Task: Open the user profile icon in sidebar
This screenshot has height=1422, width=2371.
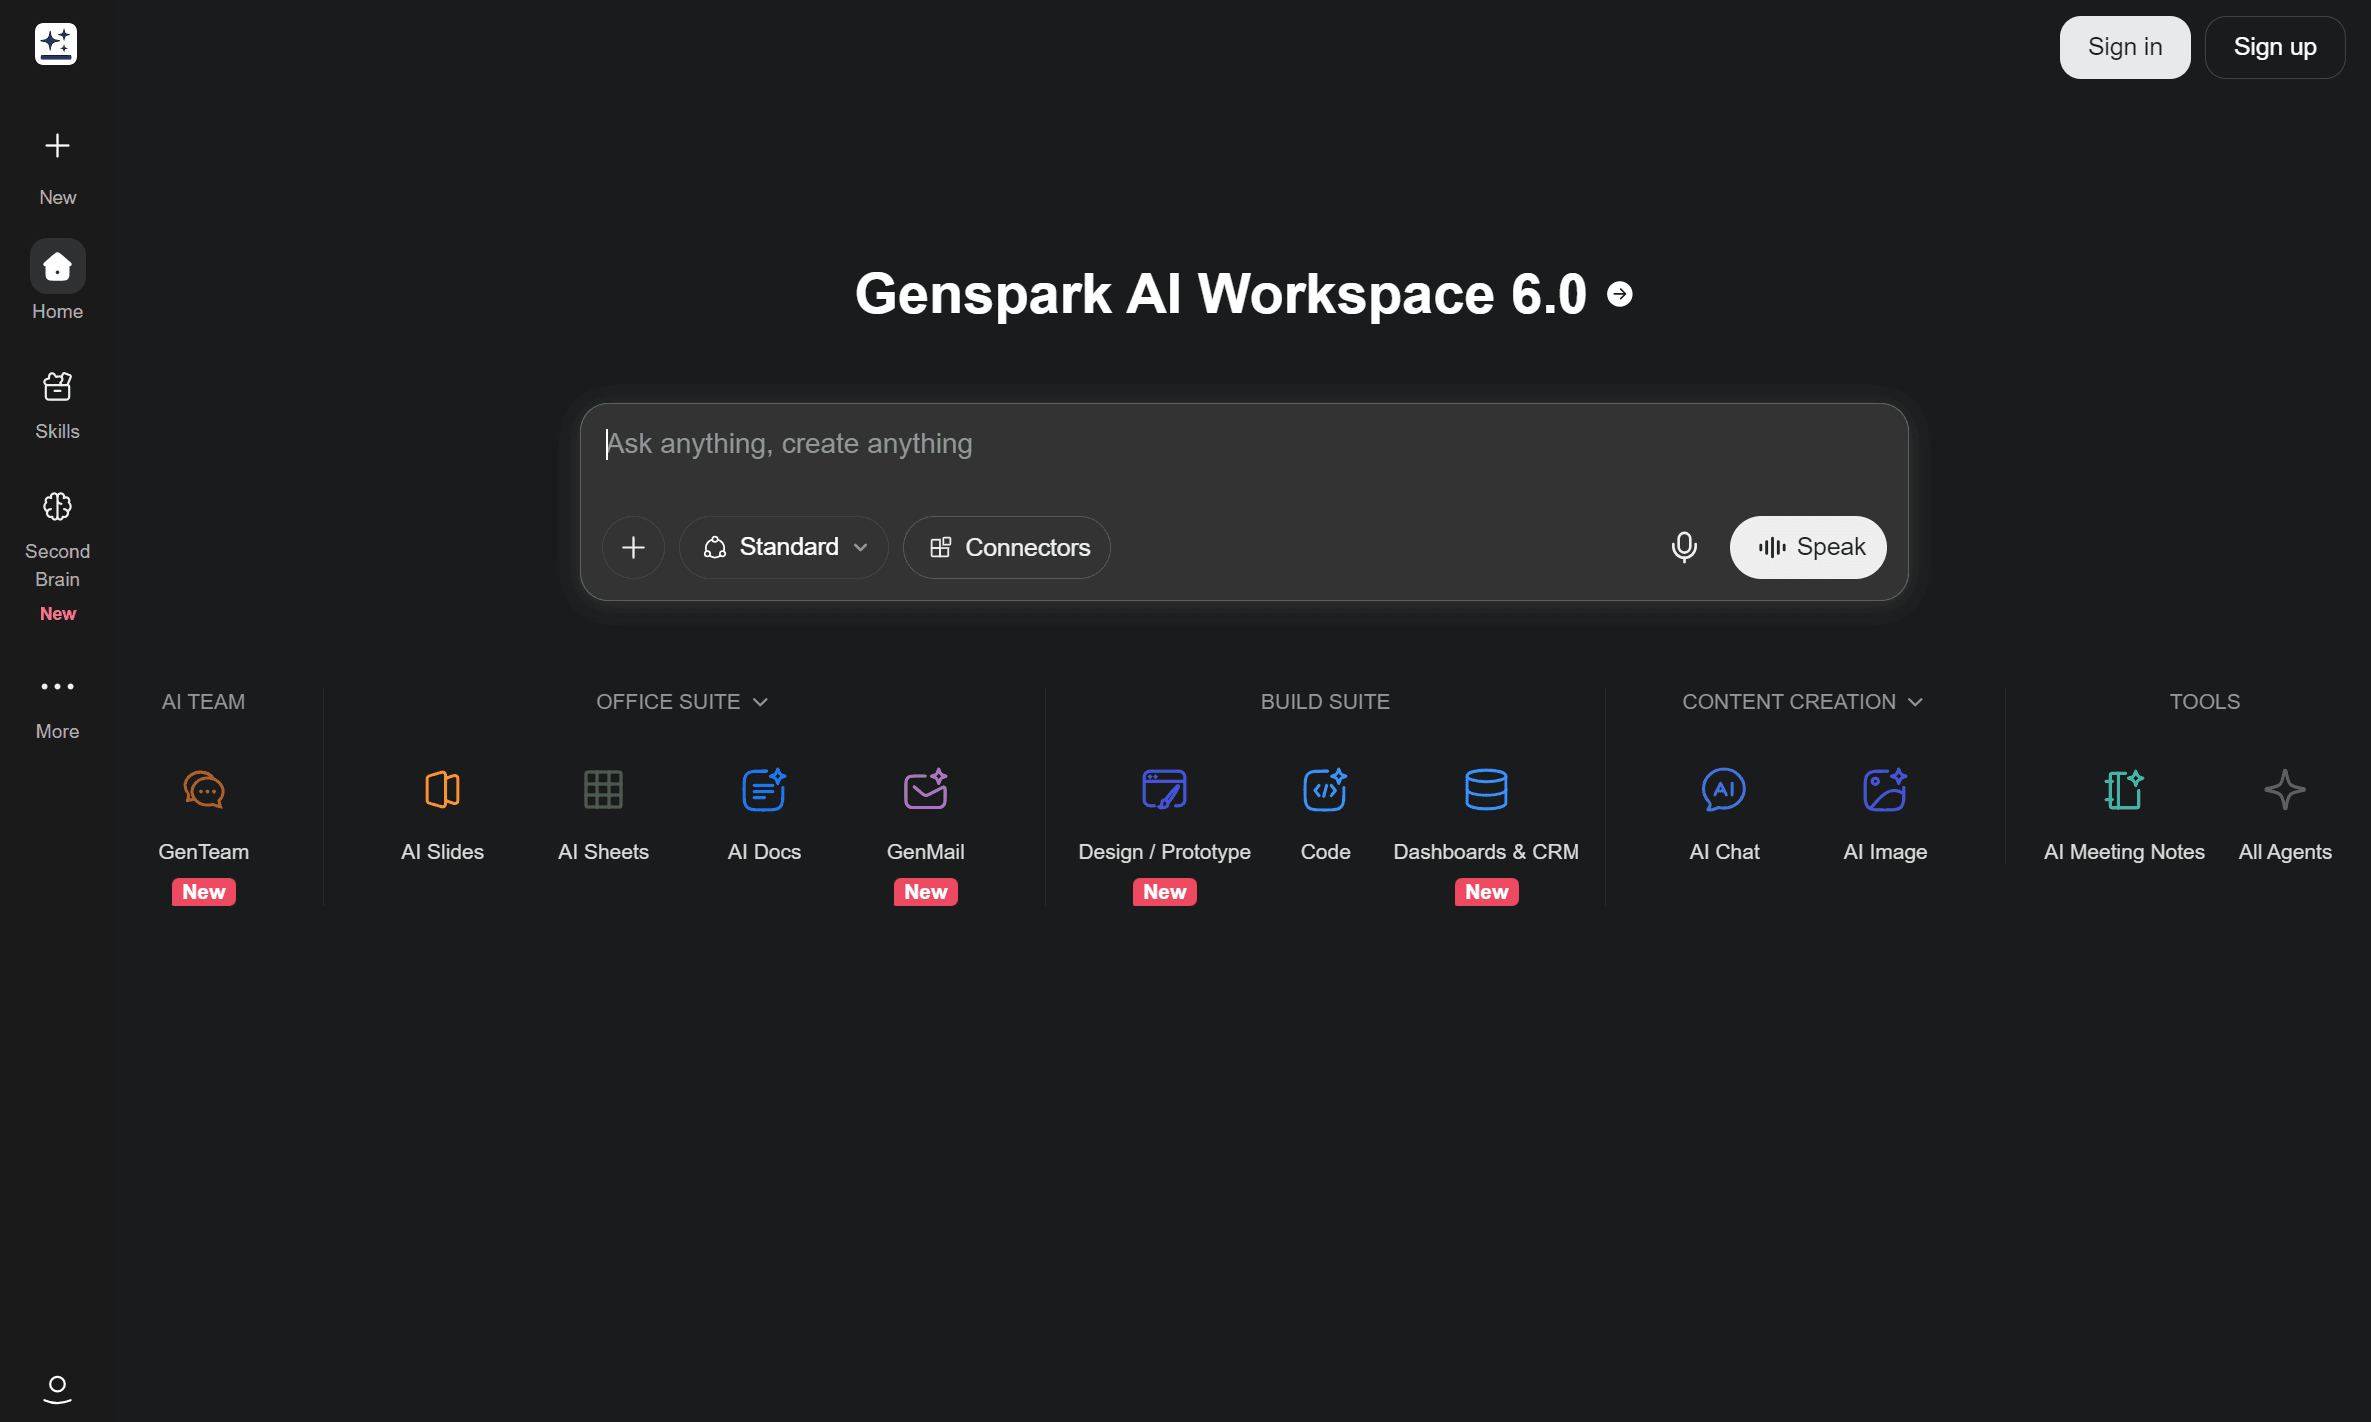Action: (x=57, y=1389)
